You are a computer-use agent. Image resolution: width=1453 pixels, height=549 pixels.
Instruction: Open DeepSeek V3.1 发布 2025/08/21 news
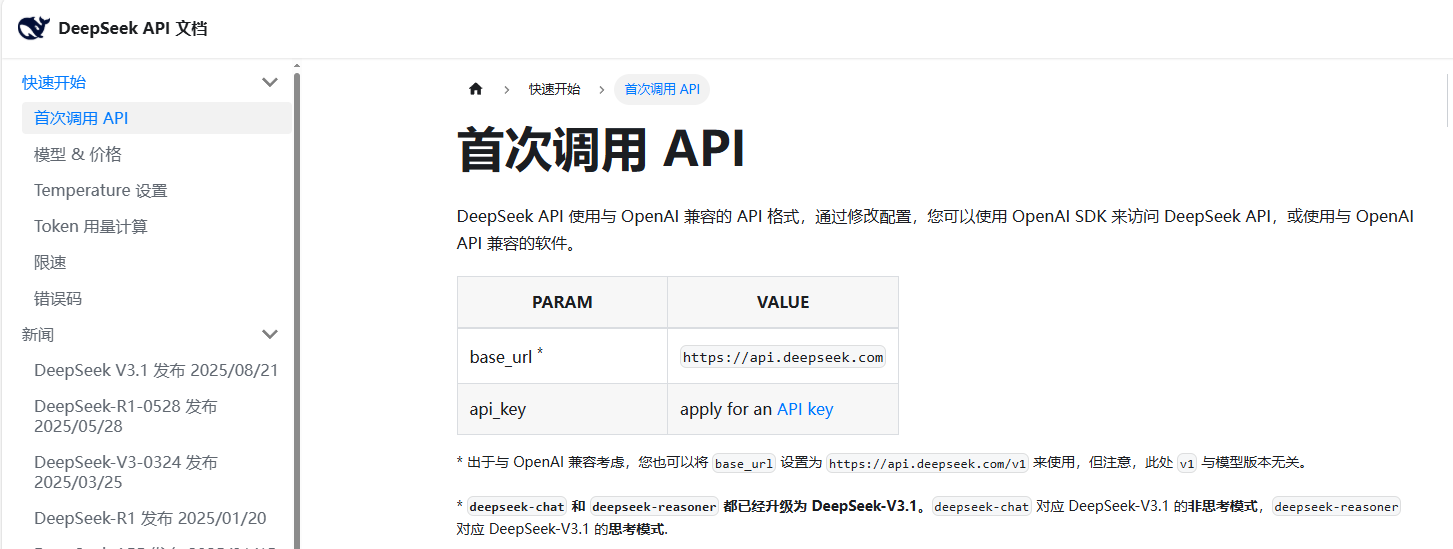(157, 370)
